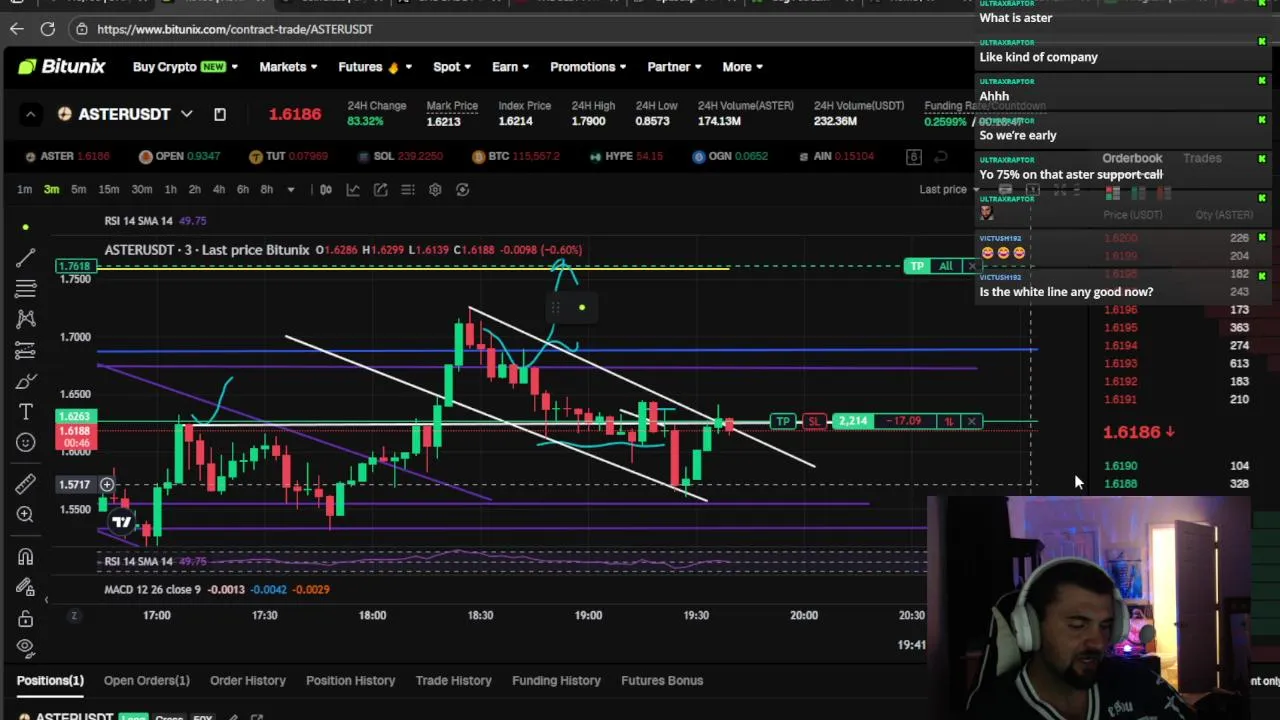Viewport: 1280px width, 720px height.
Task: Switch to the Open Orders(1) tab
Action: click(146, 680)
